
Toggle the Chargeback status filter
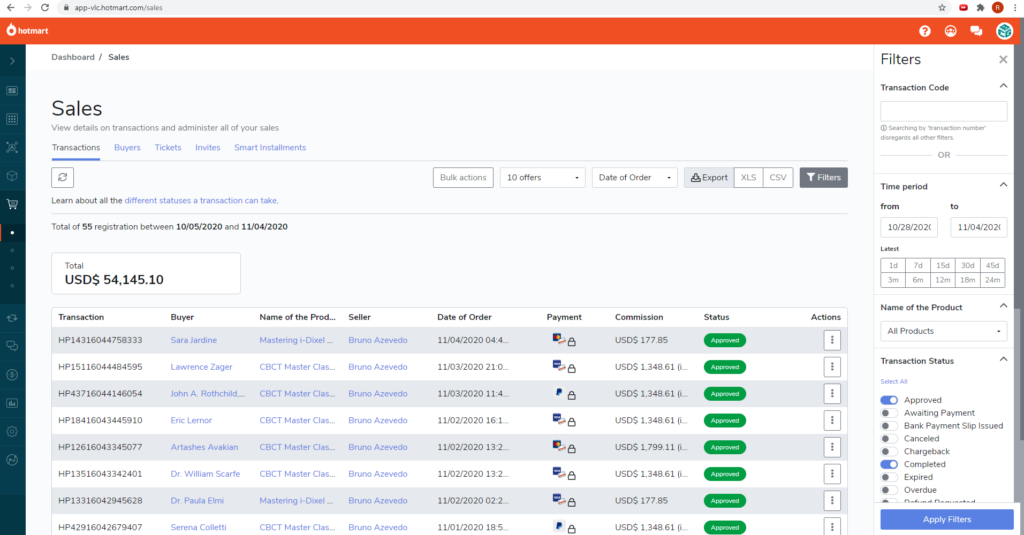tap(889, 451)
